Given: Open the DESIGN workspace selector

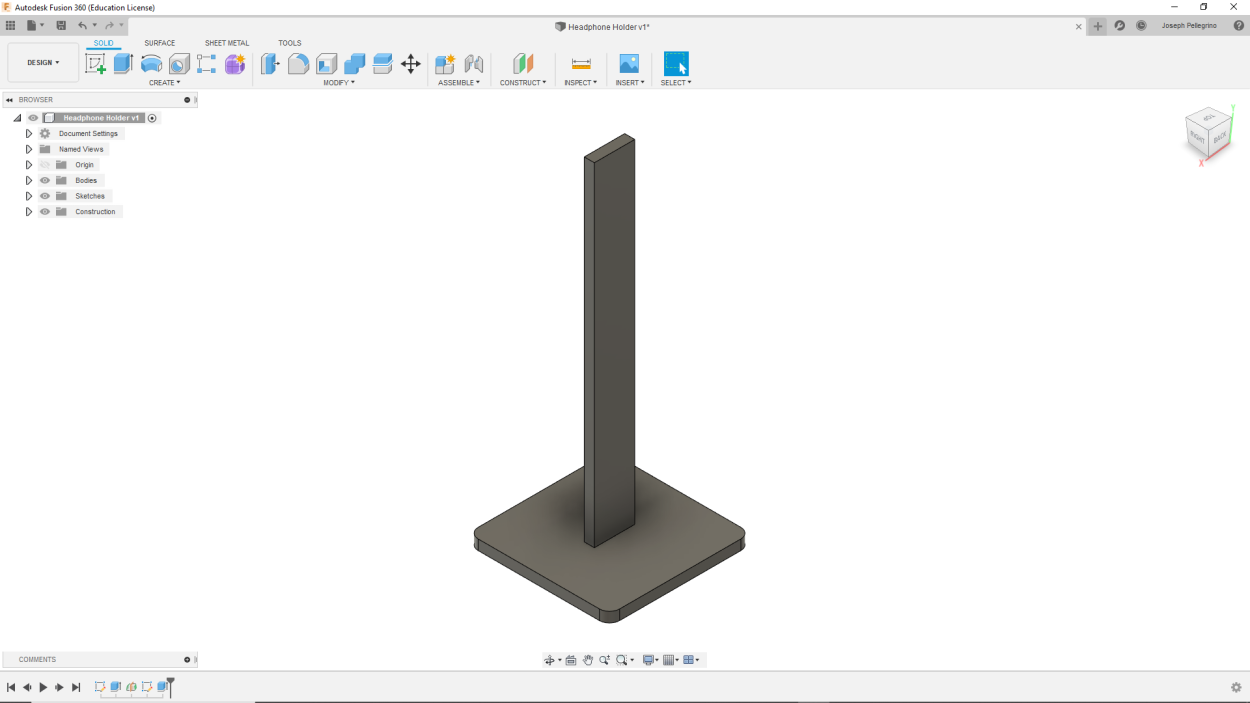Looking at the screenshot, I should [42, 62].
